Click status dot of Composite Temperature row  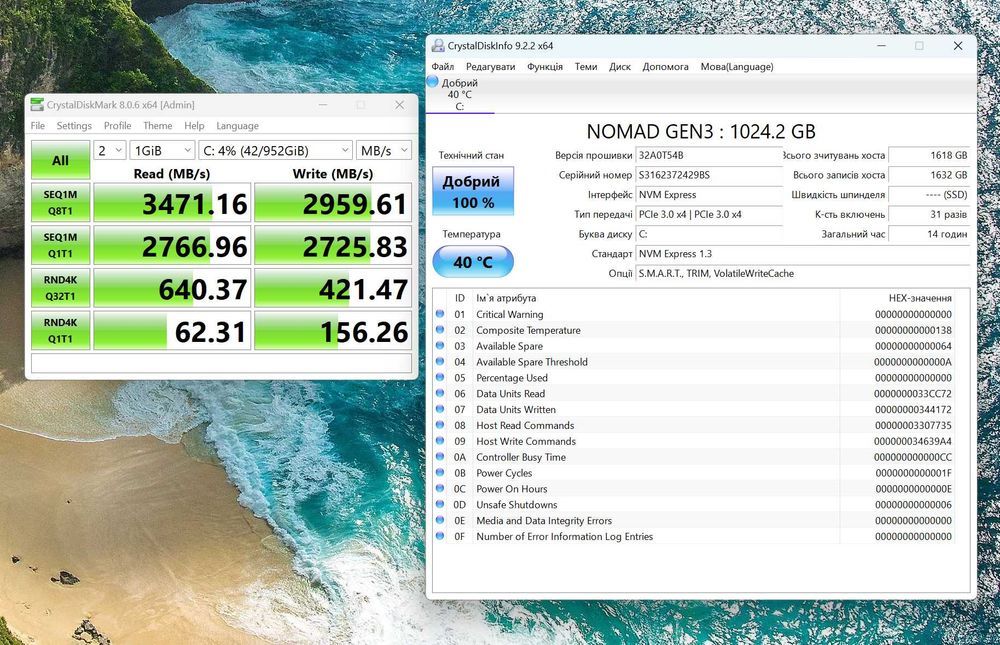point(439,330)
